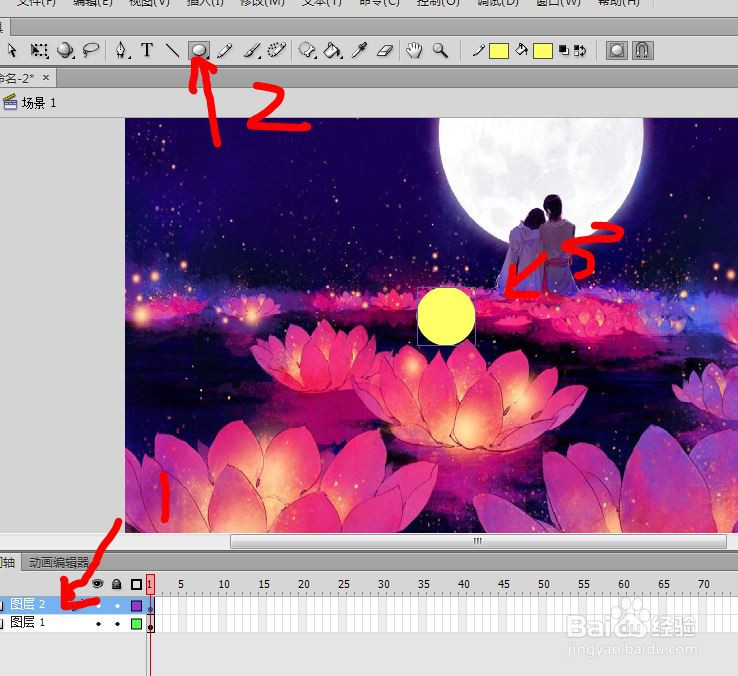The height and width of the screenshot is (676, 738).
Task: Select the Paint Bucket tool
Action: (333, 50)
